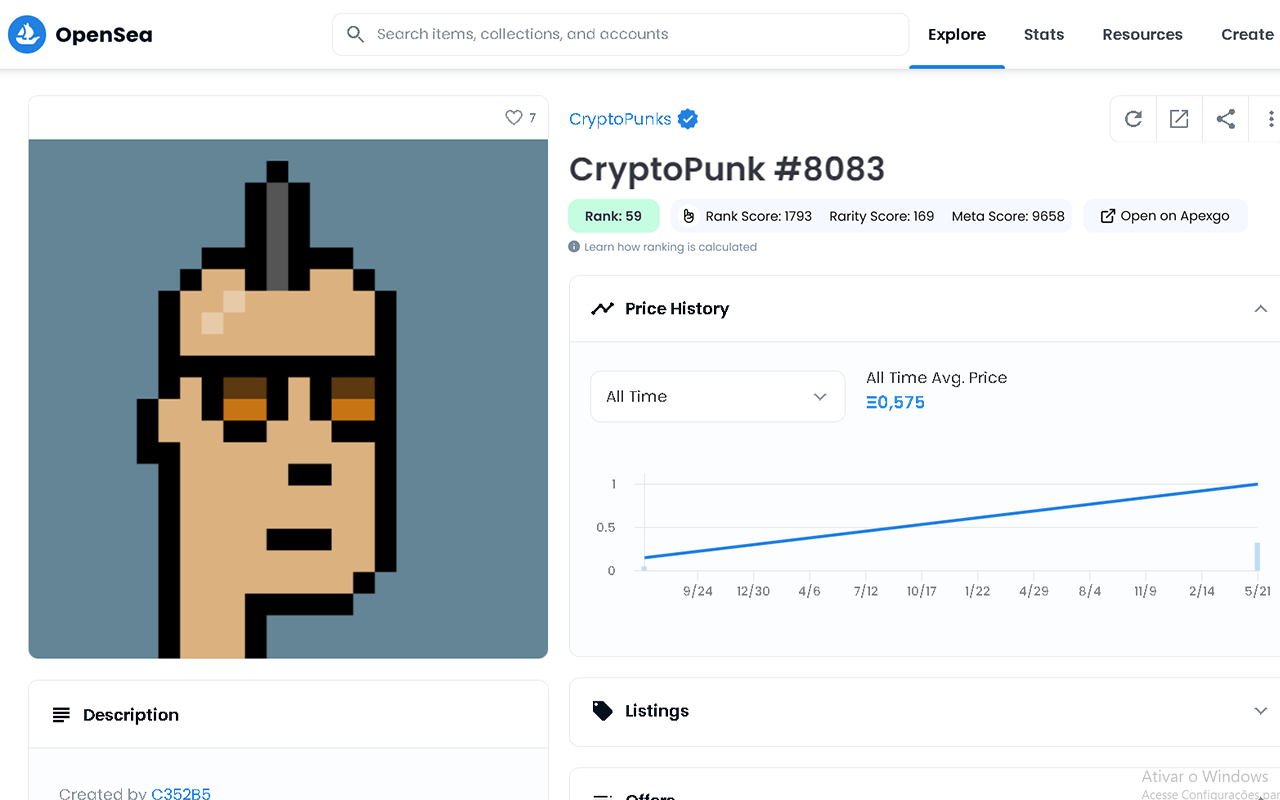Open the All Time date range dropdown
The image size is (1280, 800).
(x=717, y=396)
